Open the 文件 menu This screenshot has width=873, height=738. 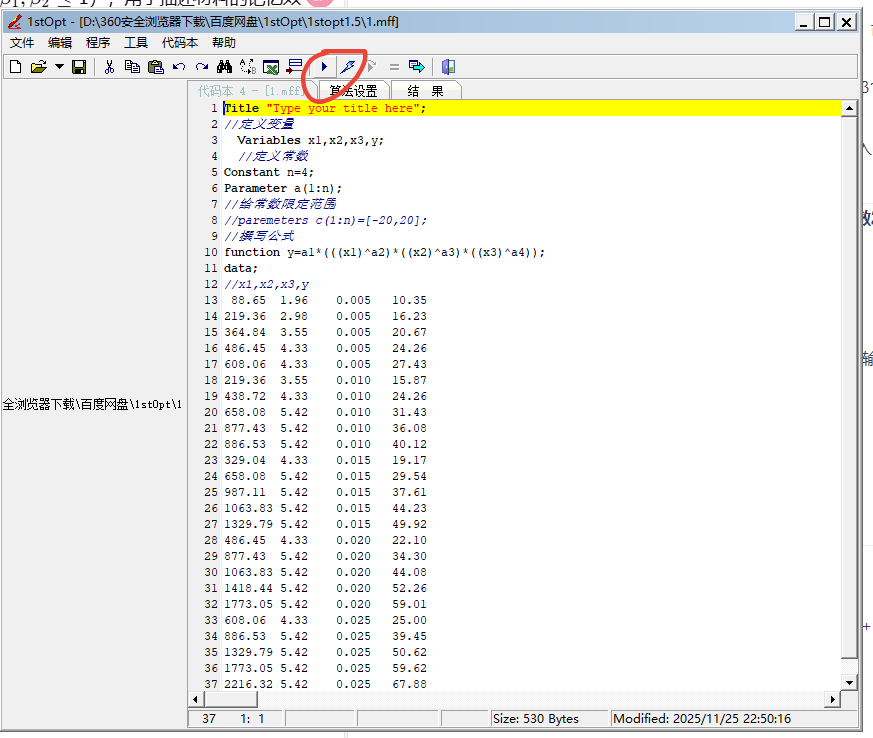point(22,43)
